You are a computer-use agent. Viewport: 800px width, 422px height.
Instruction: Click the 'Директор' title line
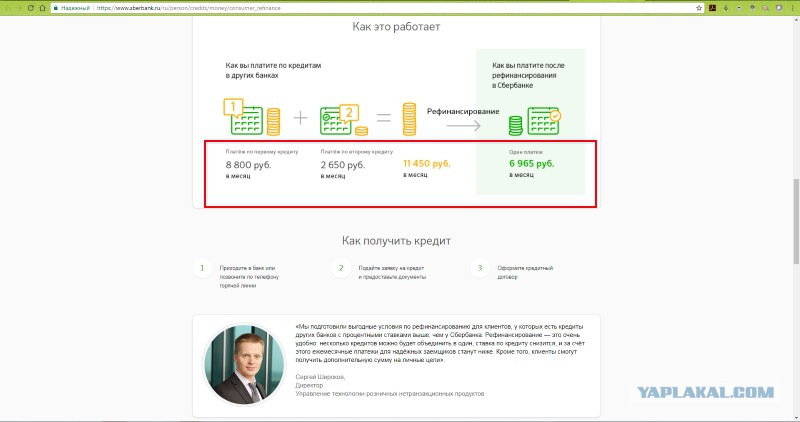pyautogui.click(x=309, y=385)
